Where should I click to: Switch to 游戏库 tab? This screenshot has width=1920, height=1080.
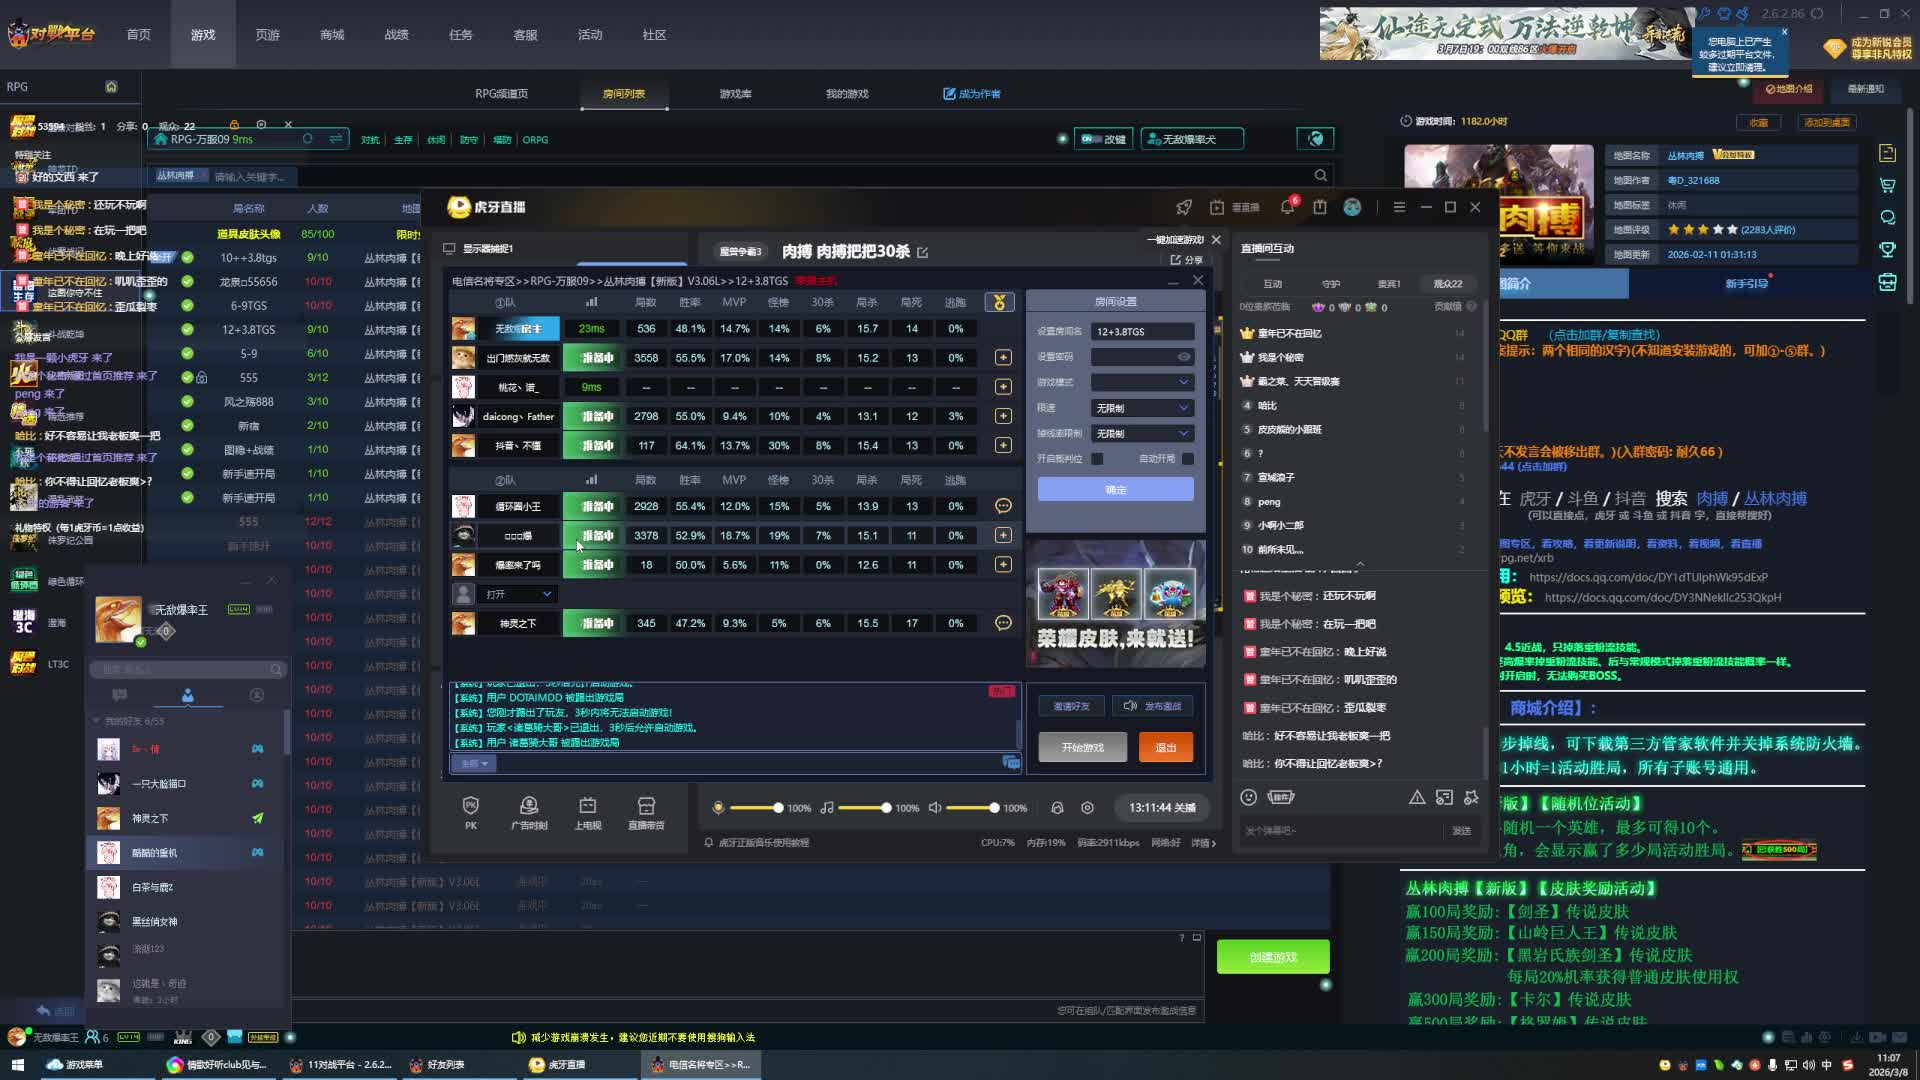pos(735,94)
